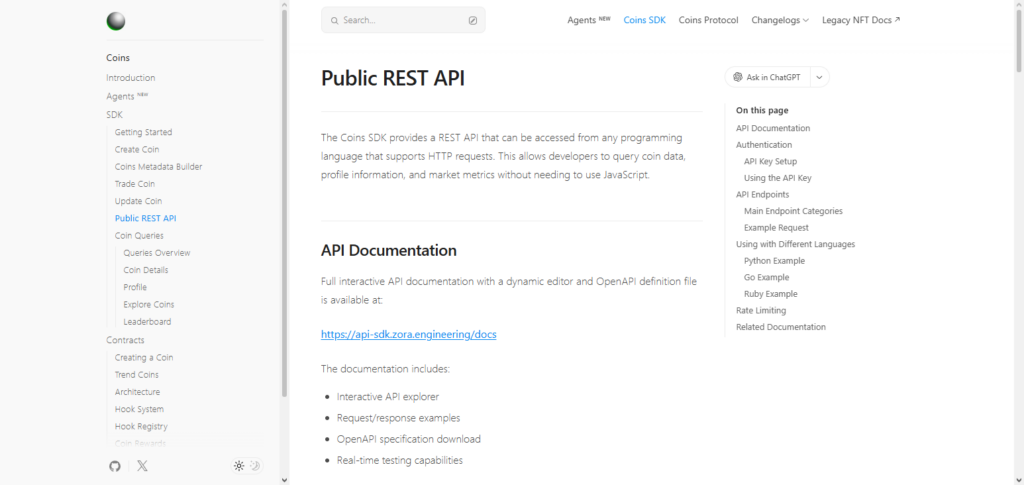The width and height of the screenshot is (1024, 485).
Task: Select the Contracts sidebar section
Action: [x=125, y=340]
